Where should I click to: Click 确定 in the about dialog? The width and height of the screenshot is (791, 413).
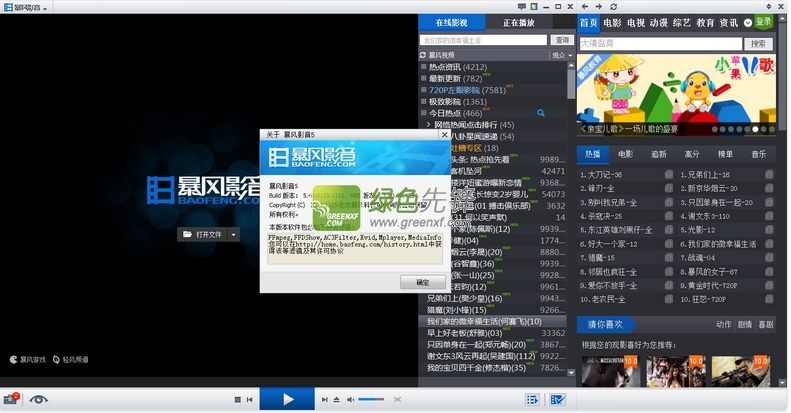(x=423, y=282)
